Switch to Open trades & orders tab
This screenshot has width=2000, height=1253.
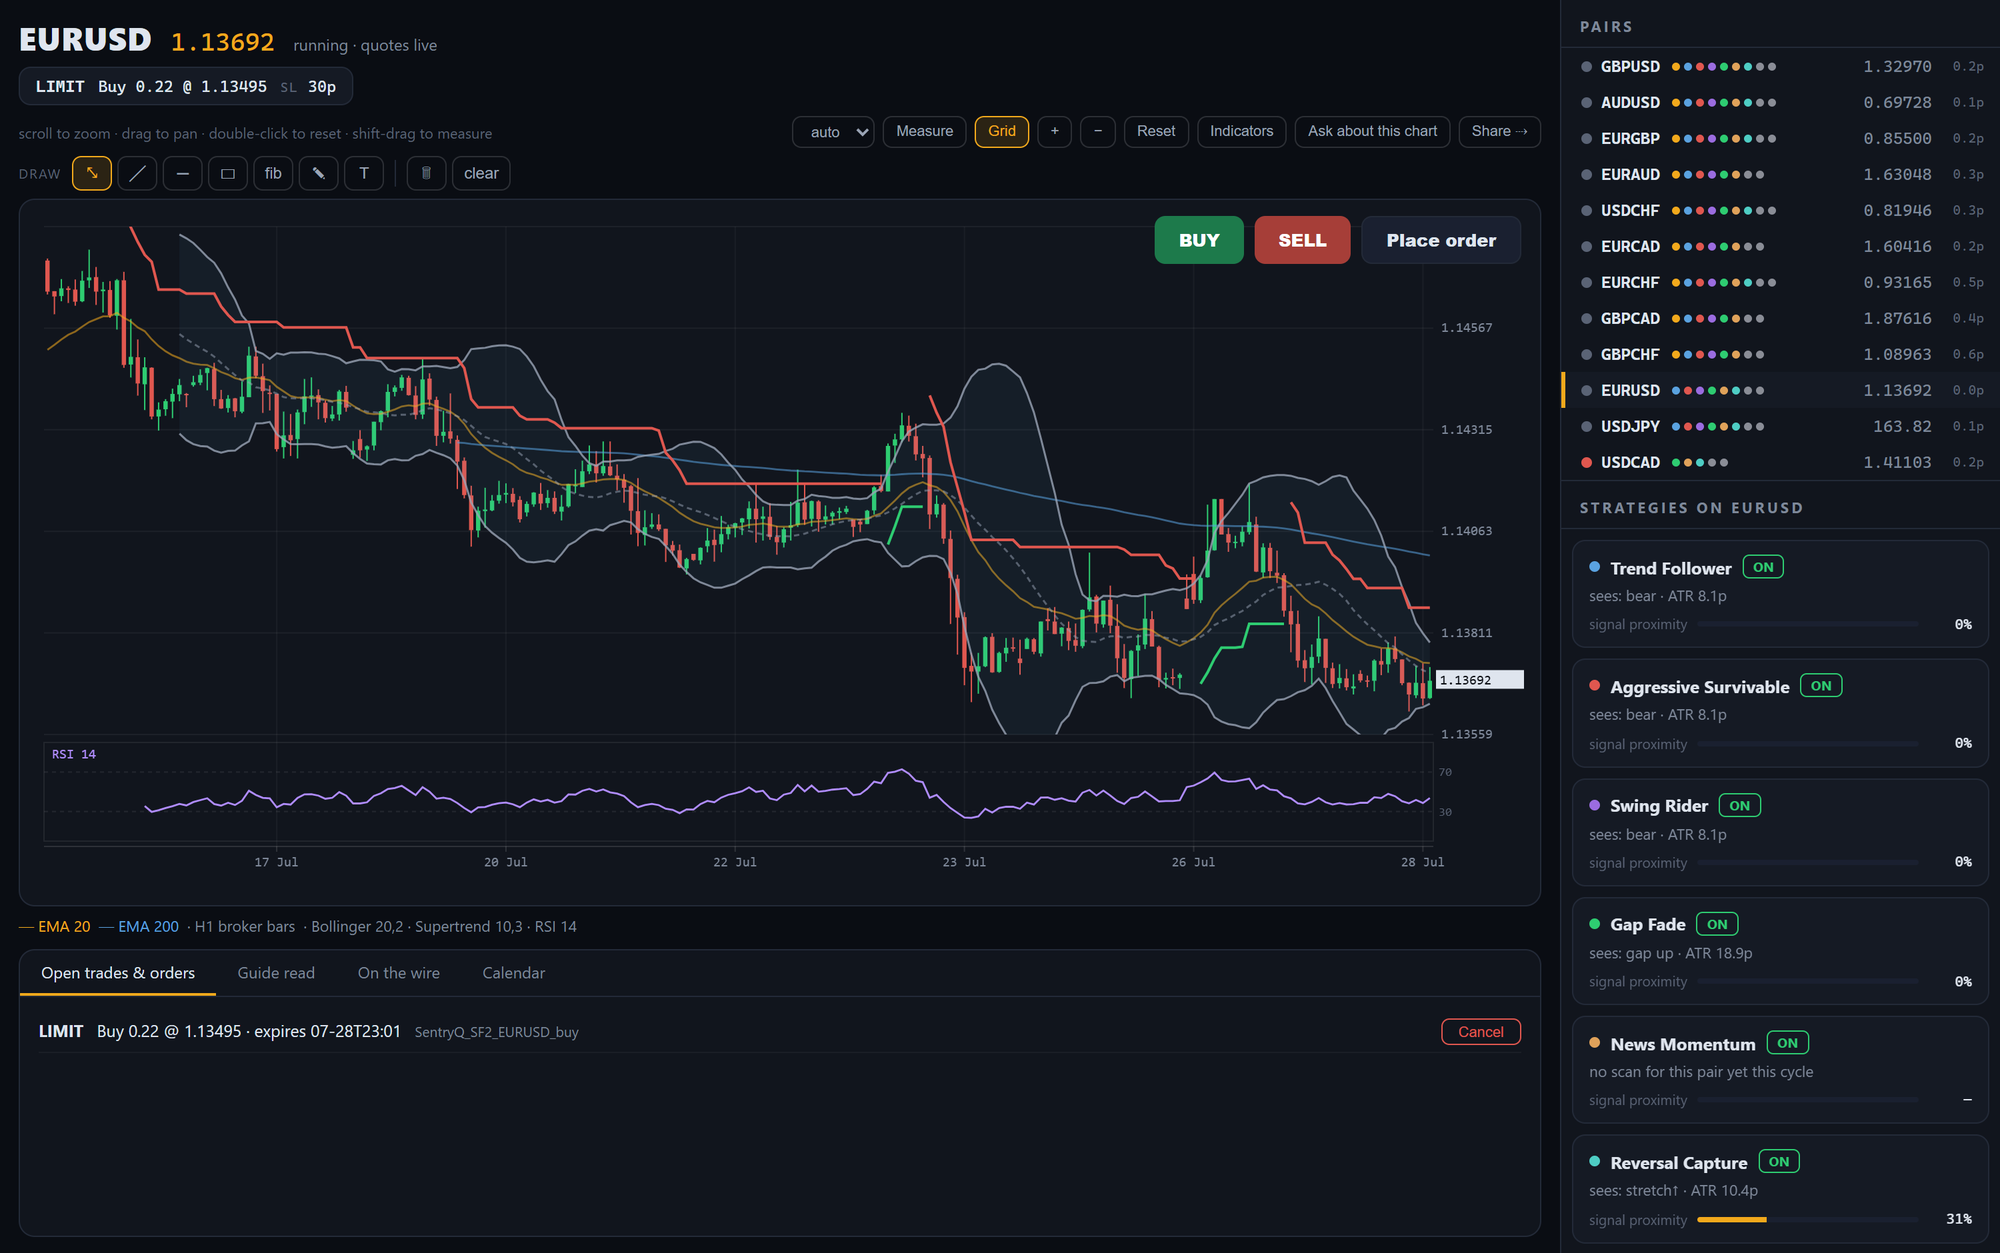point(118,973)
